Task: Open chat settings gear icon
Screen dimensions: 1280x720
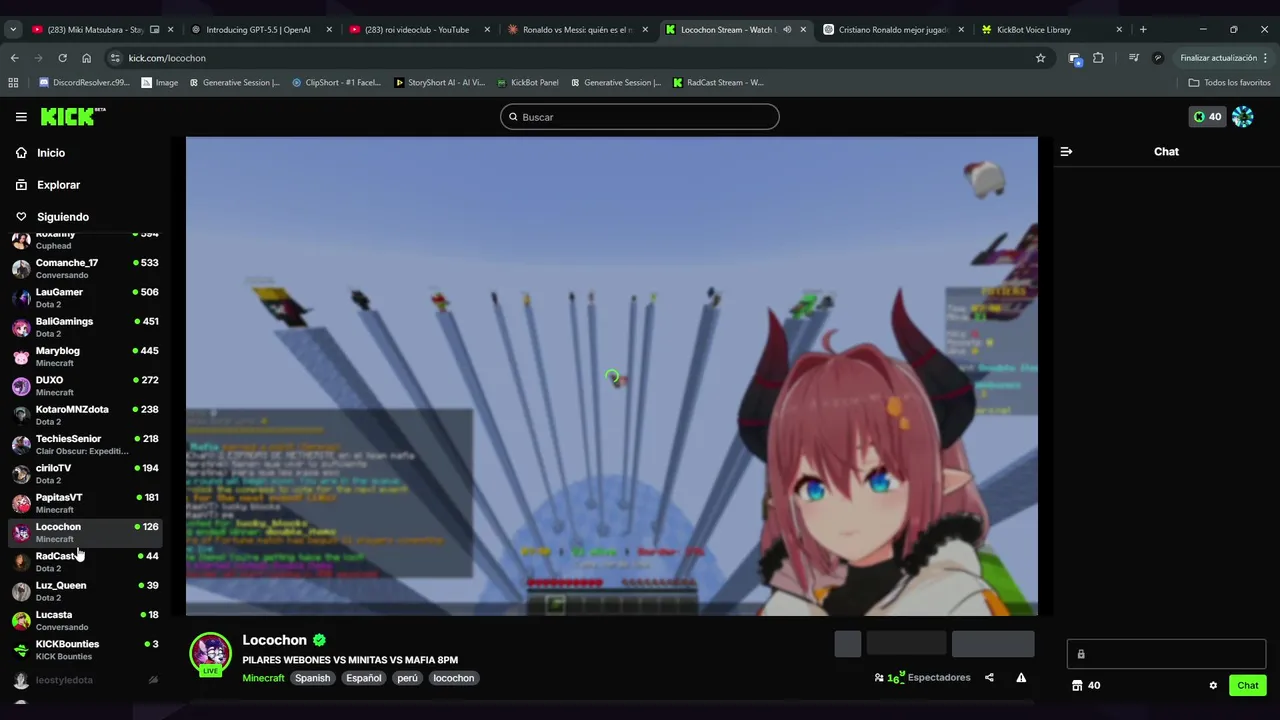Action: [x=1213, y=685]
